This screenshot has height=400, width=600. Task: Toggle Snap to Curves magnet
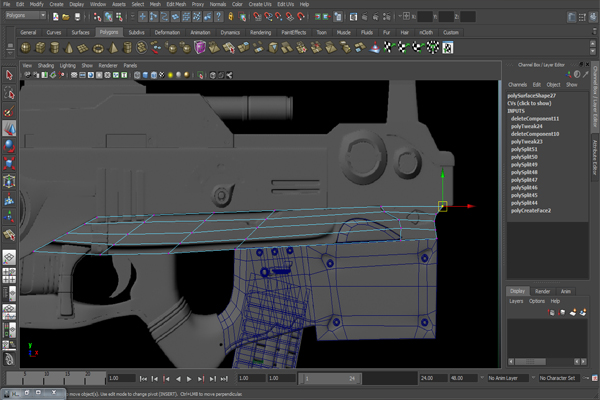coord(268,16)
